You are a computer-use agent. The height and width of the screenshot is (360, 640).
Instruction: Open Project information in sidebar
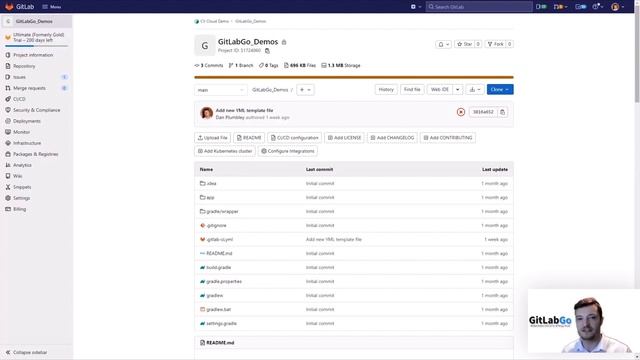(x=33, y=55)
